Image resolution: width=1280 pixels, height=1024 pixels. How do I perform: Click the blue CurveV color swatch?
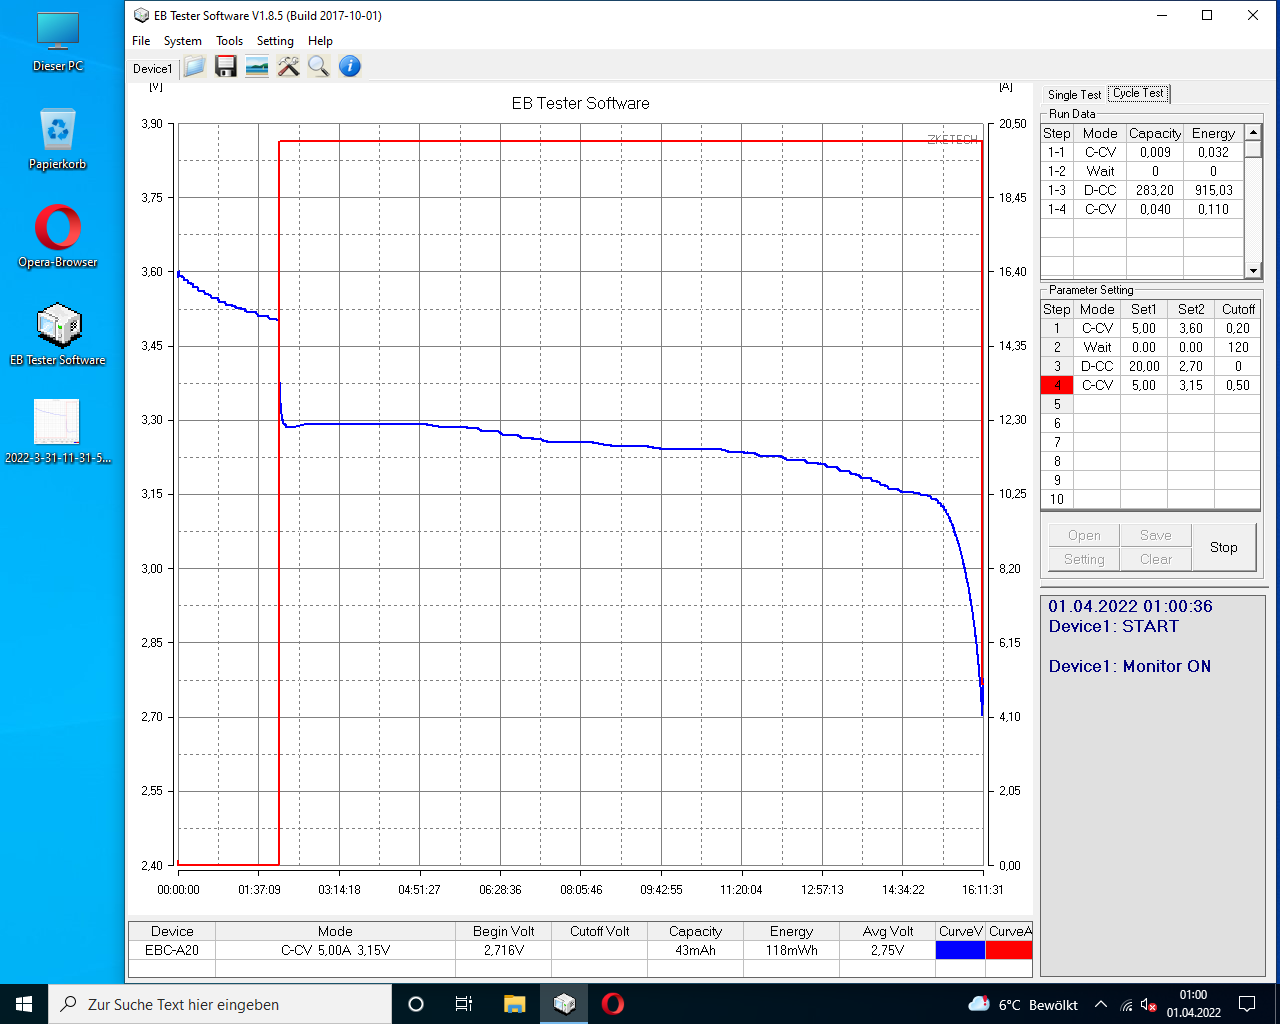point(960,950)
